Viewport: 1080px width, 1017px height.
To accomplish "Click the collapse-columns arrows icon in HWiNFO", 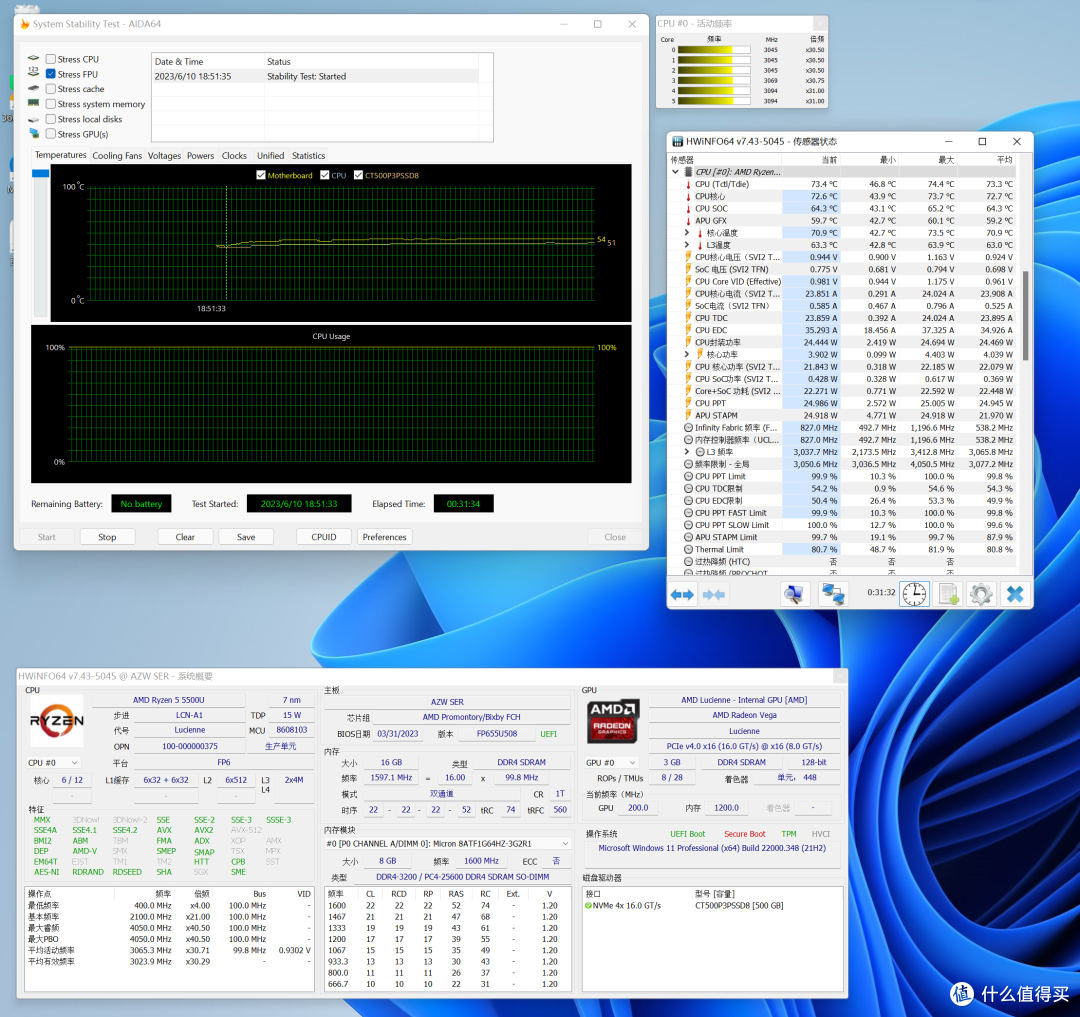I will click(x=714, y=594).
